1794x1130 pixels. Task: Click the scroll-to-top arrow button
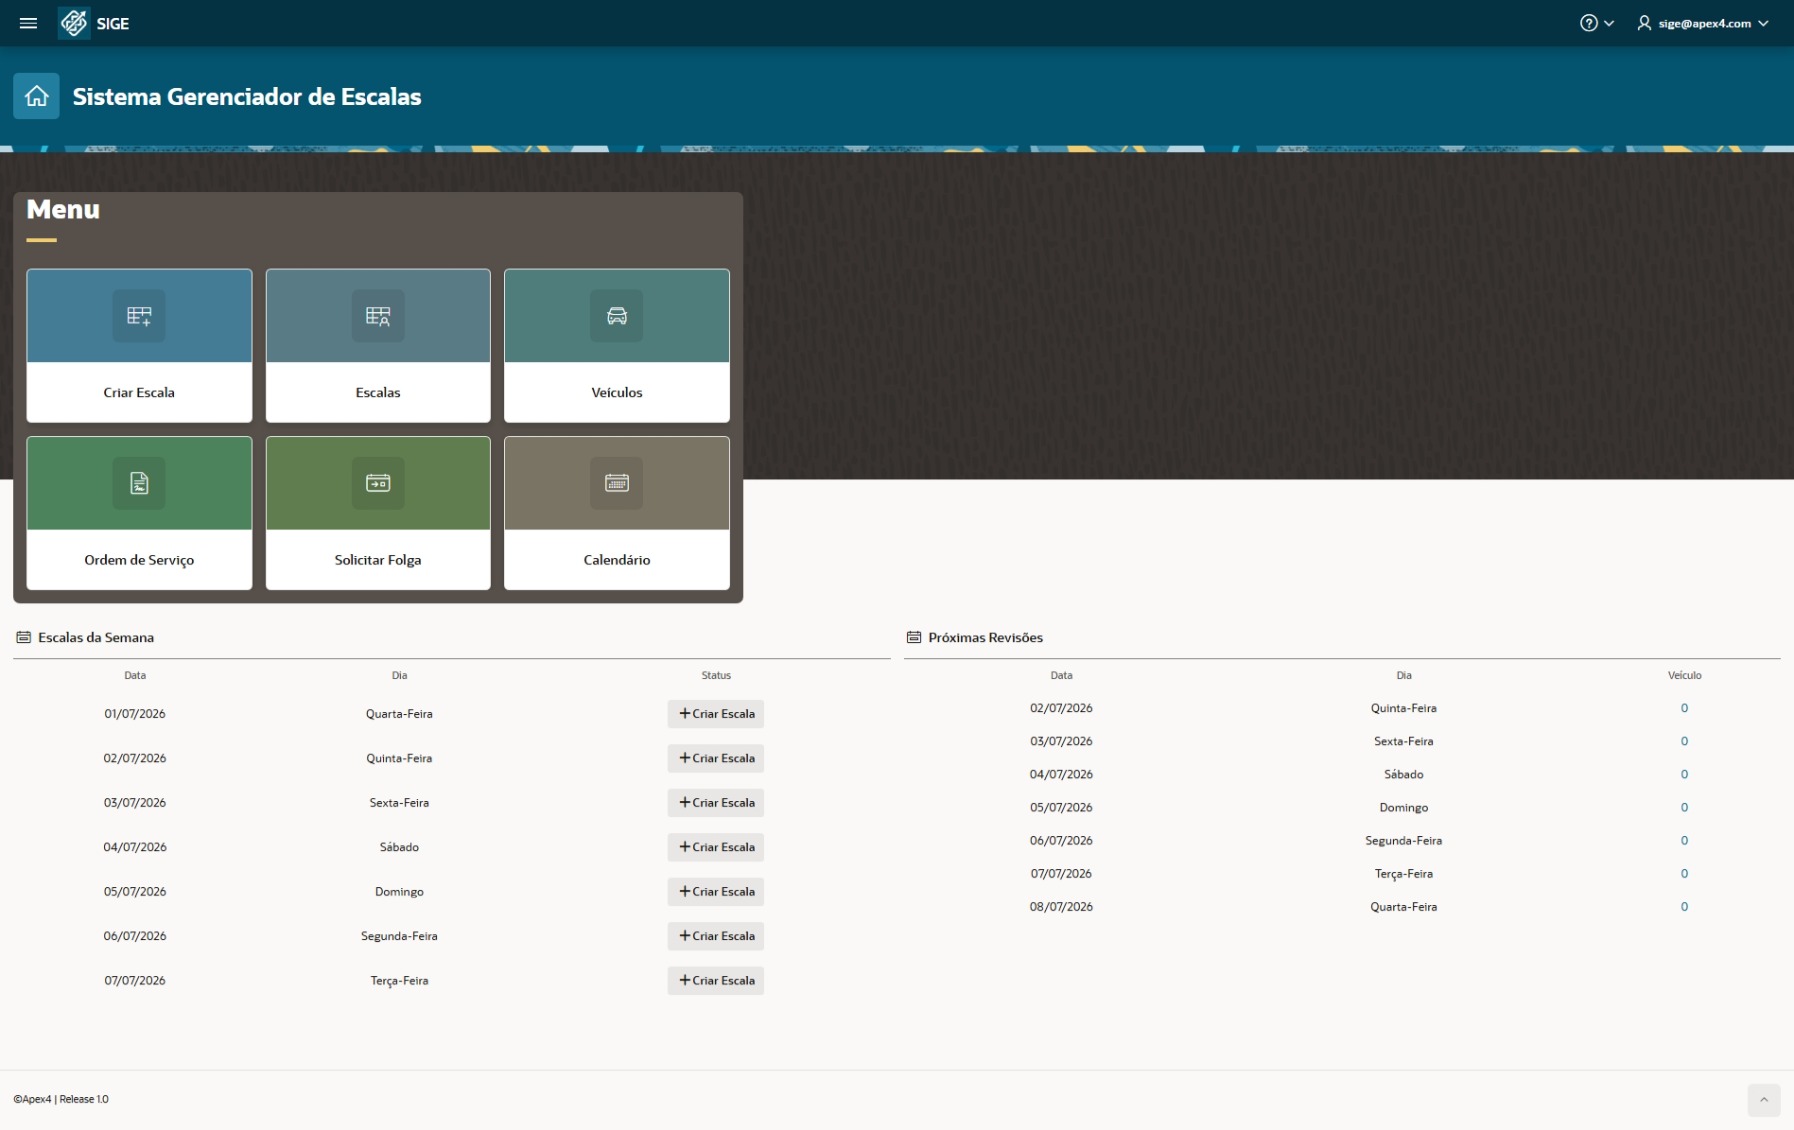pyautogui.click(x=1764, y=1100)
